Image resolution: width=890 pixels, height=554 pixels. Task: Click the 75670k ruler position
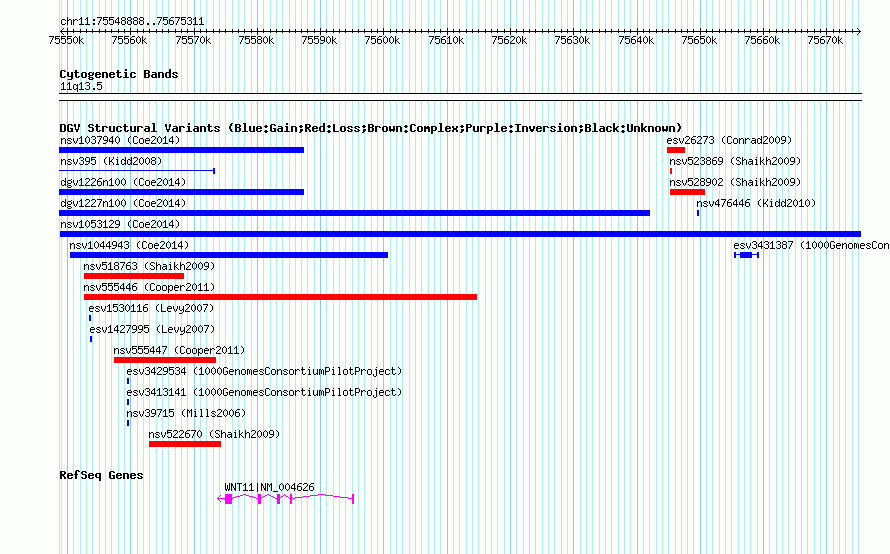tap(825, 40)
